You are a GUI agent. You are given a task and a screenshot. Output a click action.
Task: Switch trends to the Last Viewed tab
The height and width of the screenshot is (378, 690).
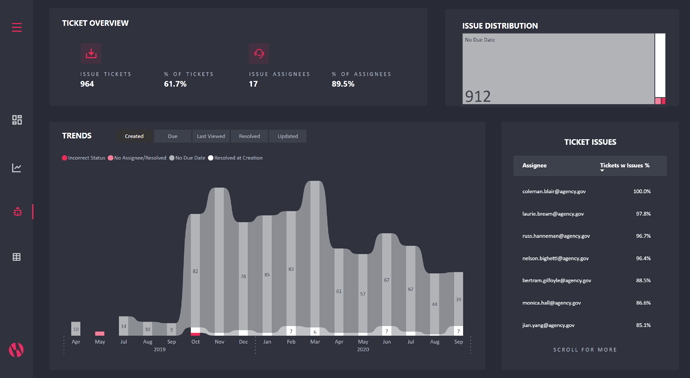click(211, 136)
